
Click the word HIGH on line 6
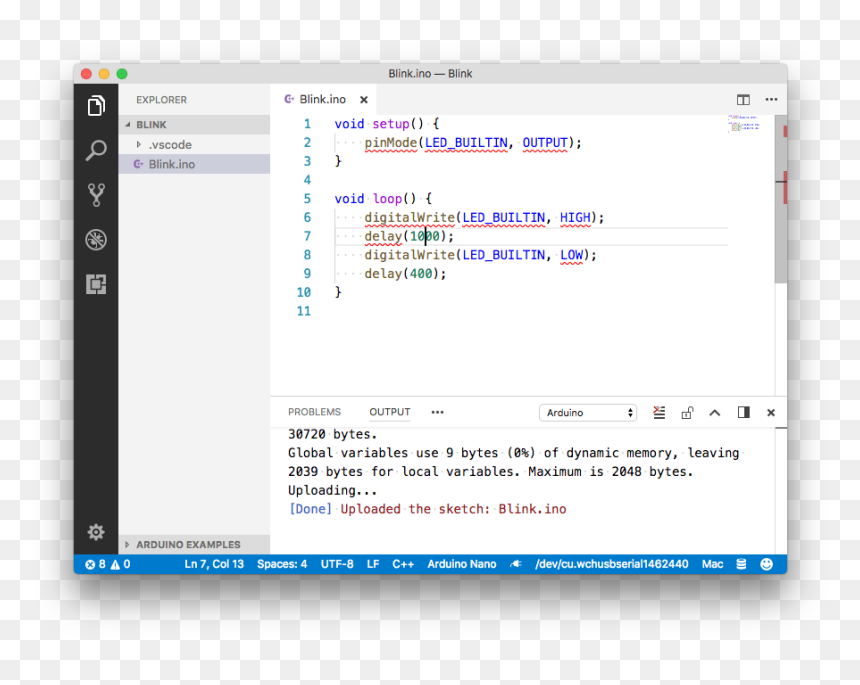(575, 218)
